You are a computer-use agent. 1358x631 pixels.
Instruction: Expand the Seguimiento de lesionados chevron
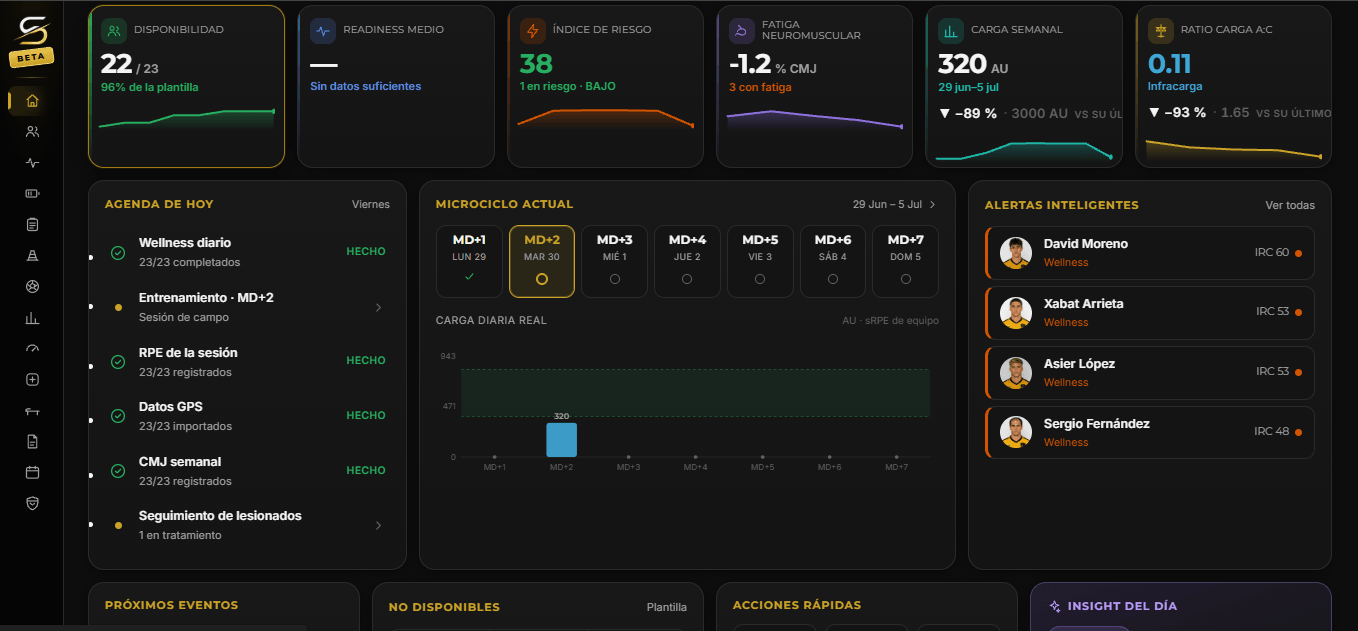[x=378, y=525]
